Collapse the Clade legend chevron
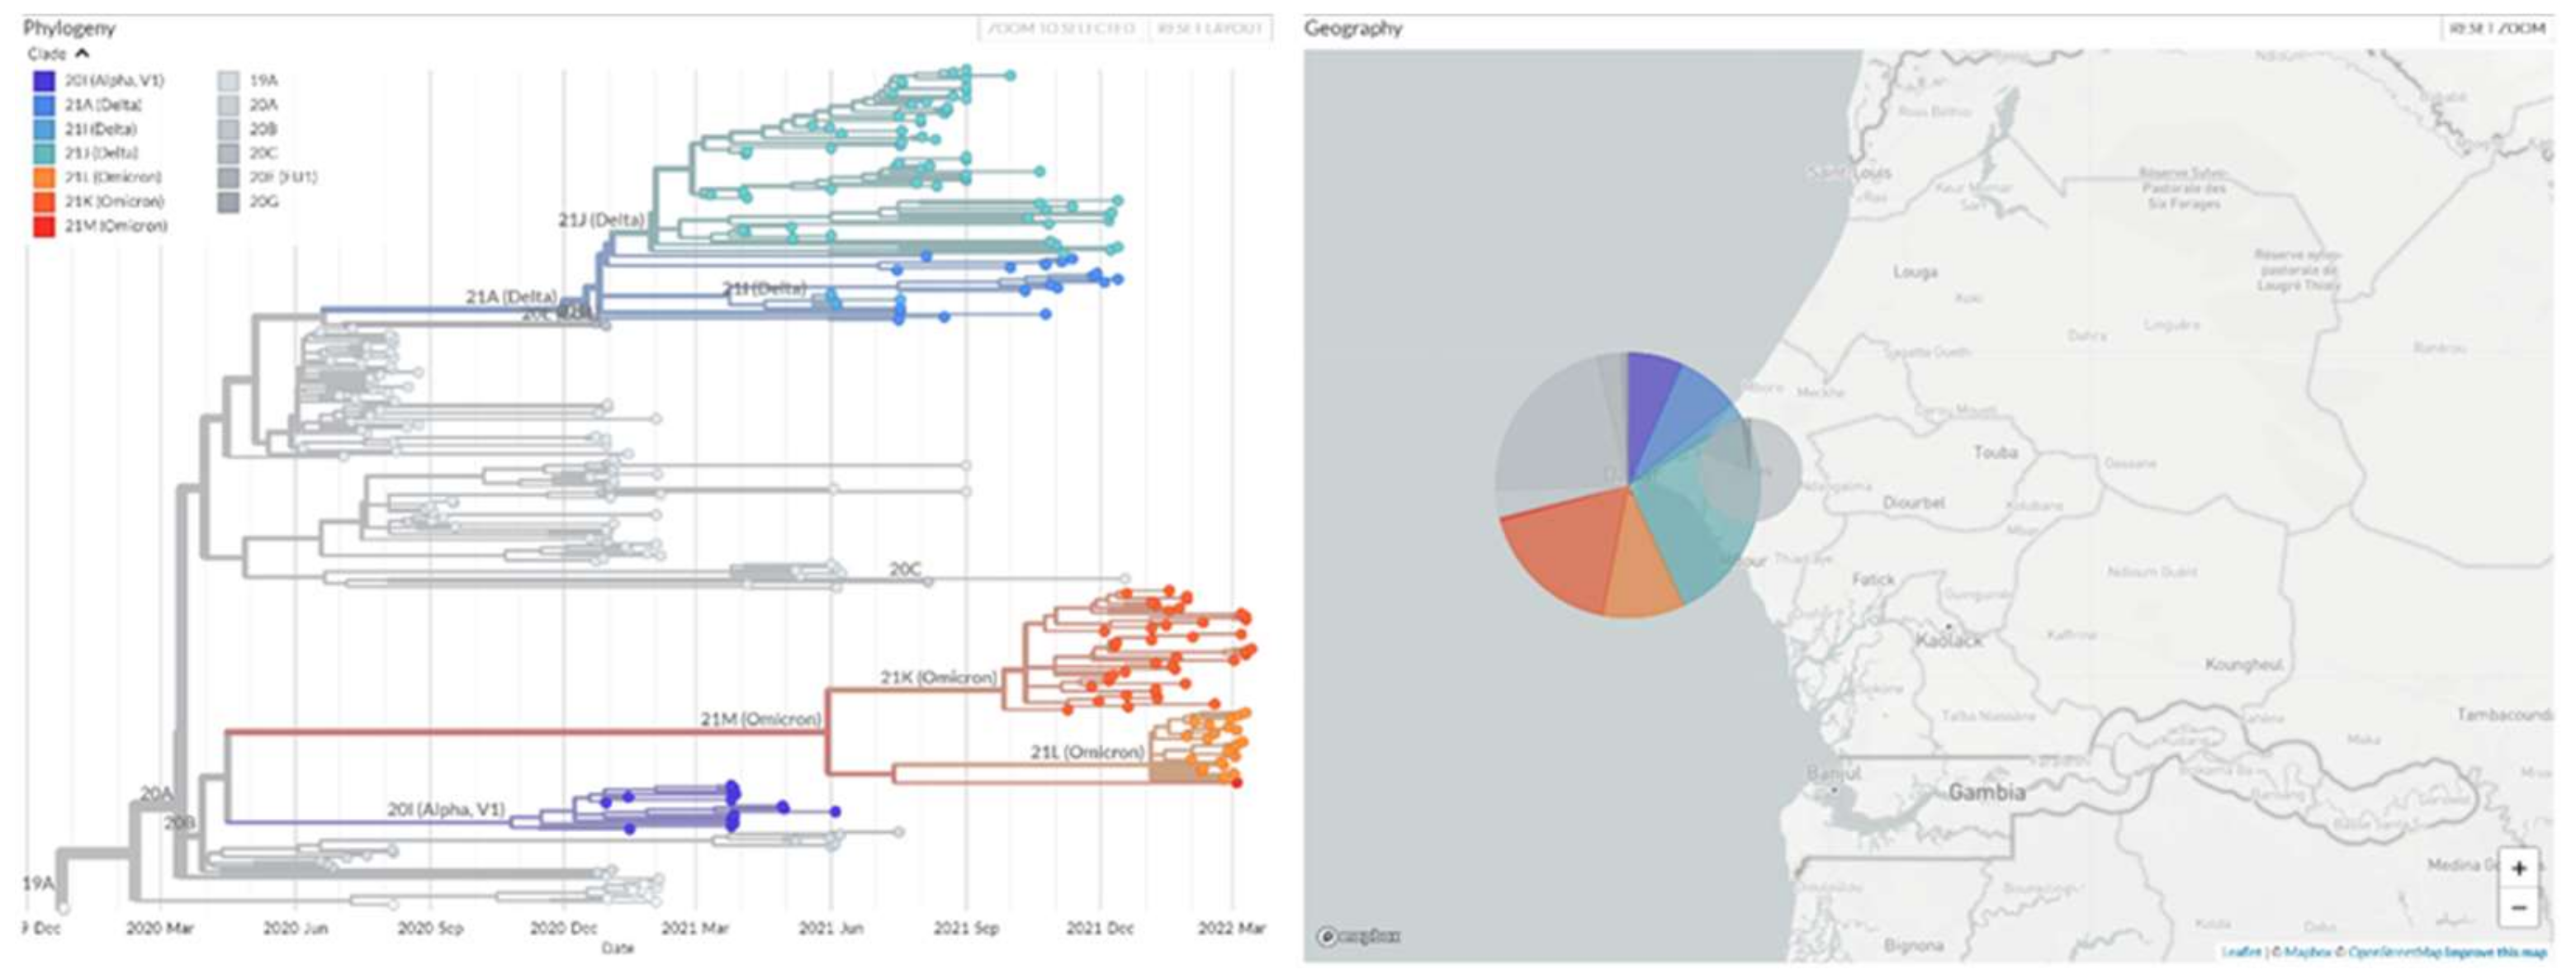The width and height of the screenshot is (2576, 979). coord(82,54)
